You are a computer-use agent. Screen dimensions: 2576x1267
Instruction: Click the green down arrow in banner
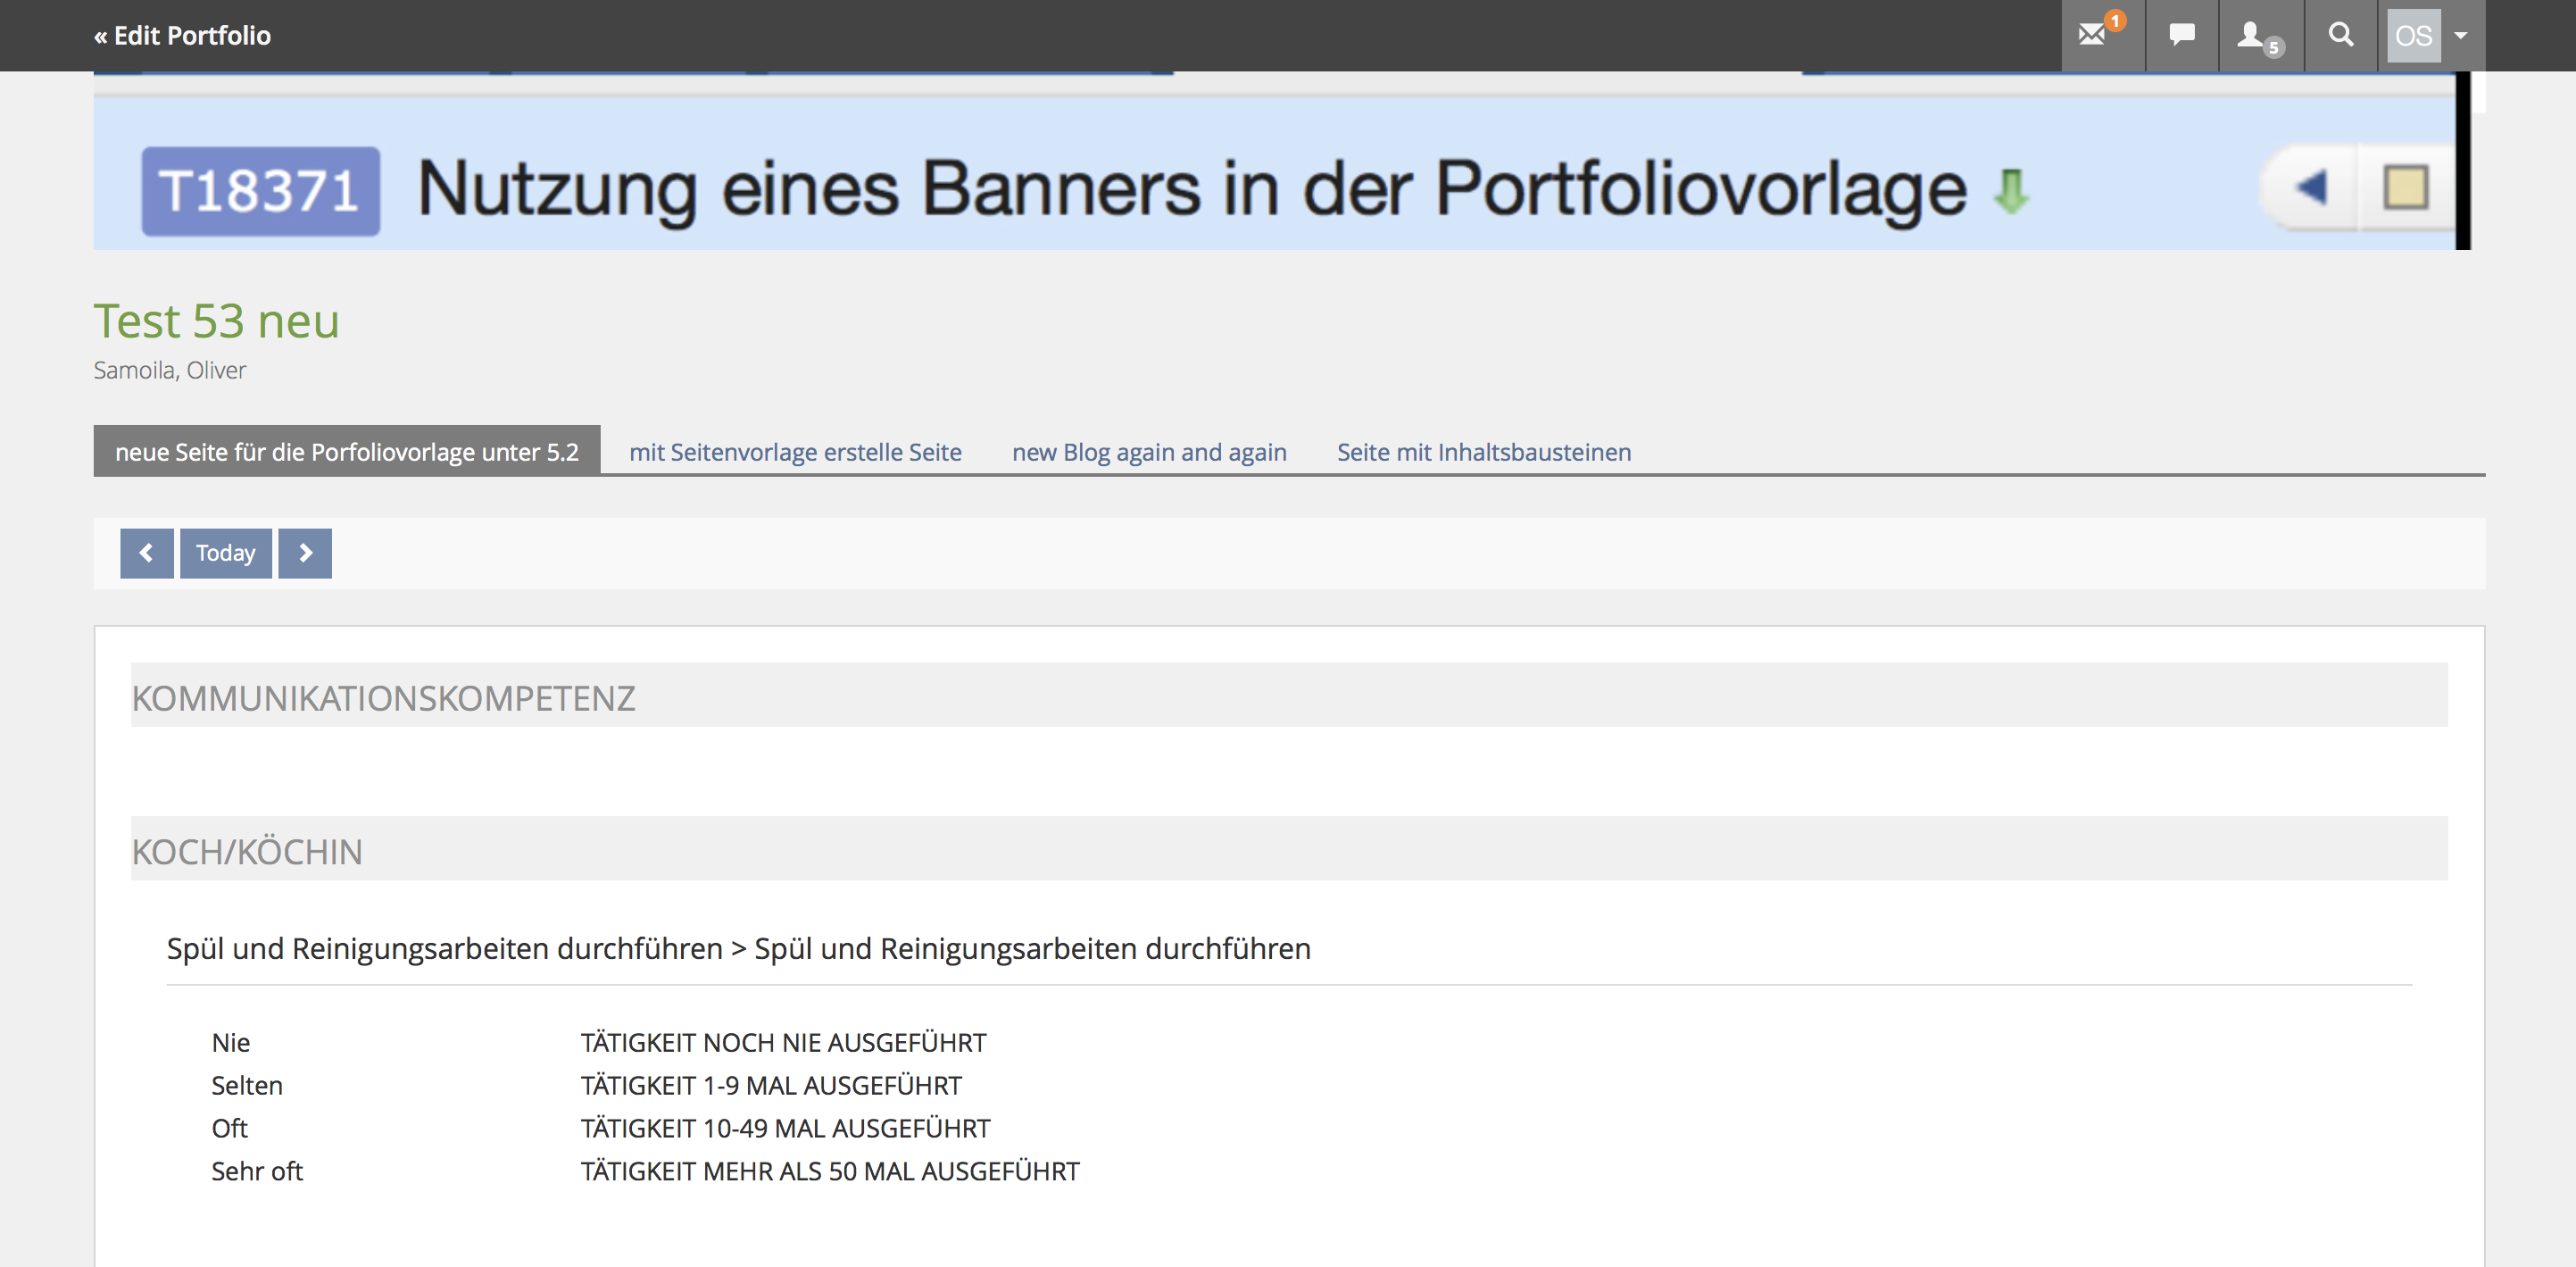click(2010, 190)
